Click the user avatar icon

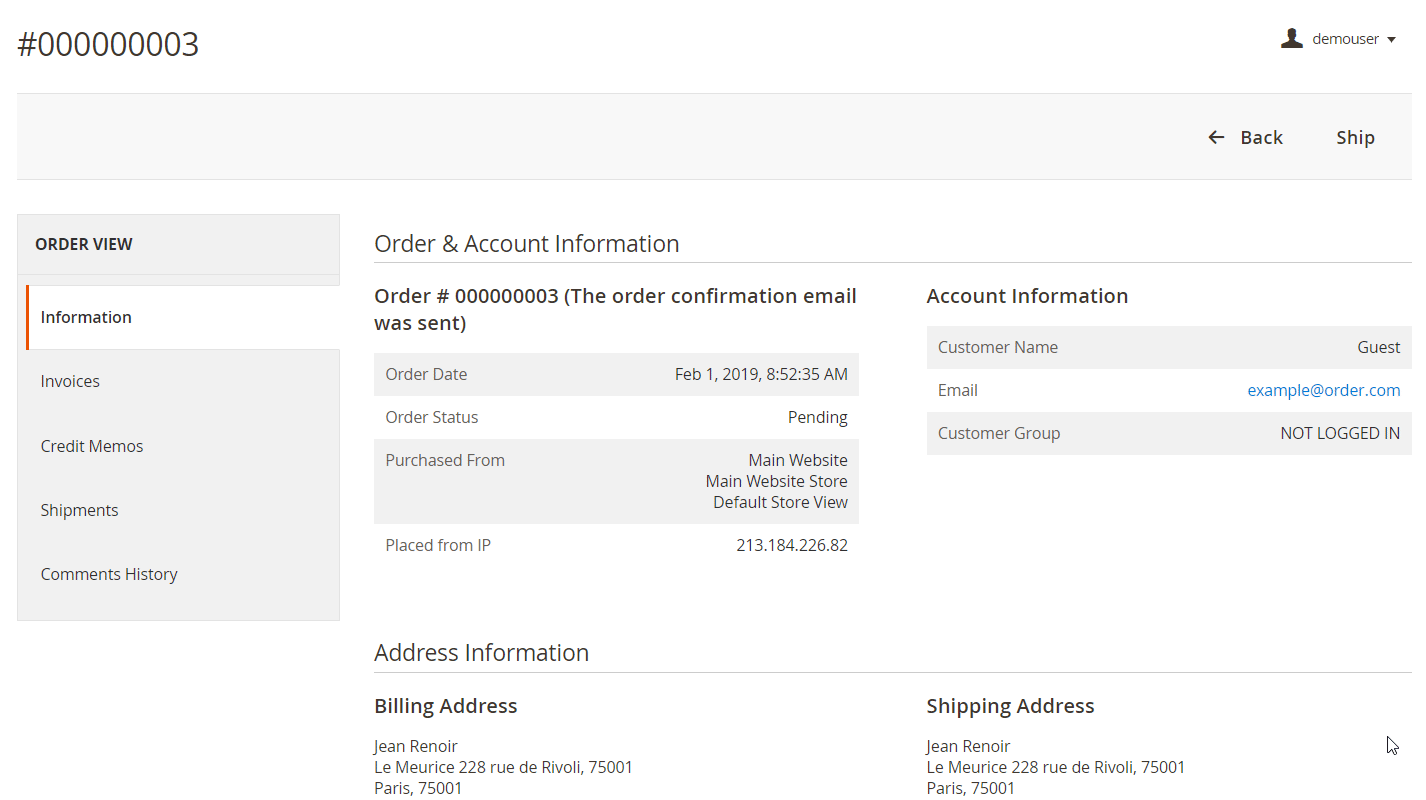[1292, 39]
